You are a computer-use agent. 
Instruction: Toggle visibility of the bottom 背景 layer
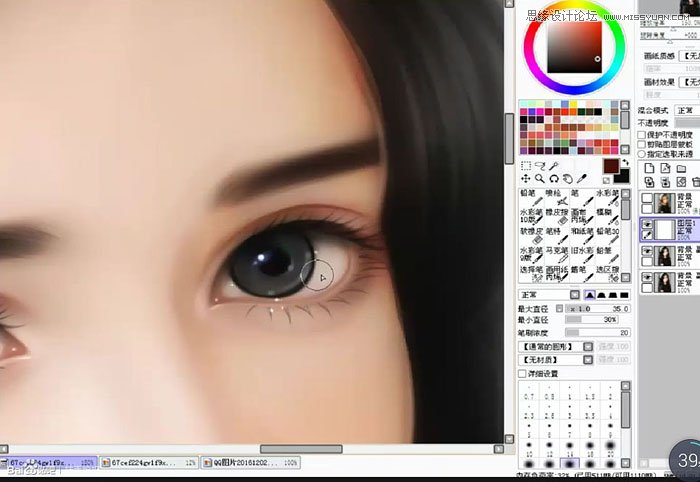[647, 278]
